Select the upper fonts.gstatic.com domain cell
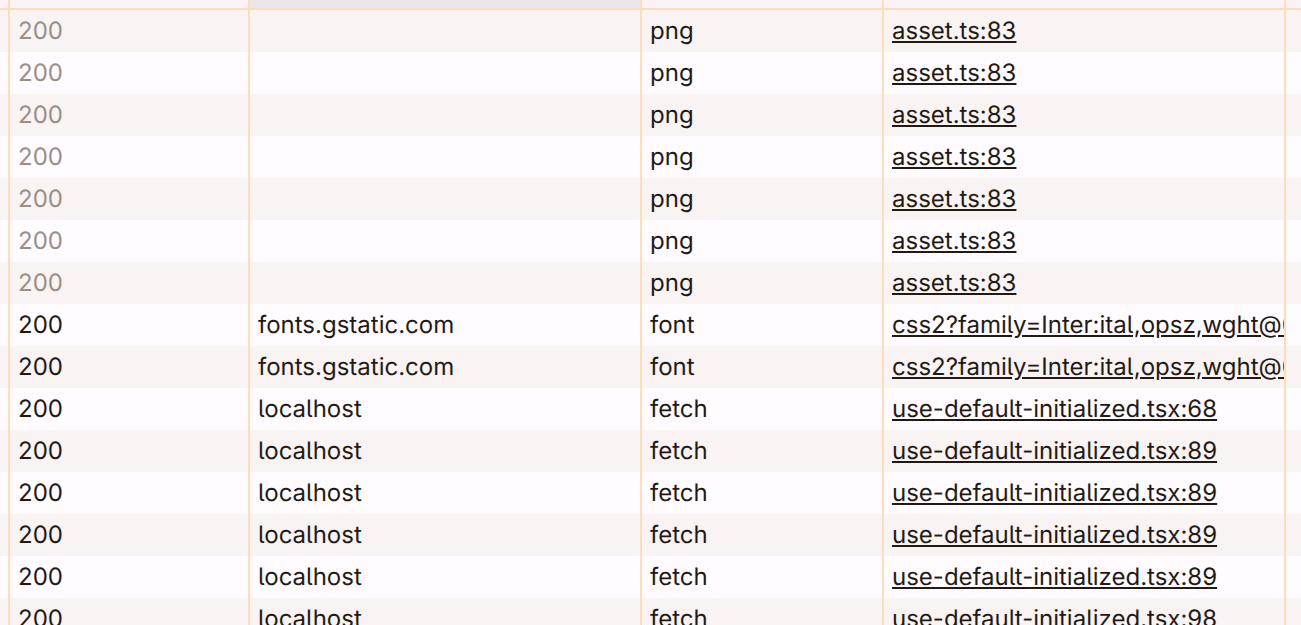The width and height of the screenshot is (1301, 625). [x=356, y=325]
